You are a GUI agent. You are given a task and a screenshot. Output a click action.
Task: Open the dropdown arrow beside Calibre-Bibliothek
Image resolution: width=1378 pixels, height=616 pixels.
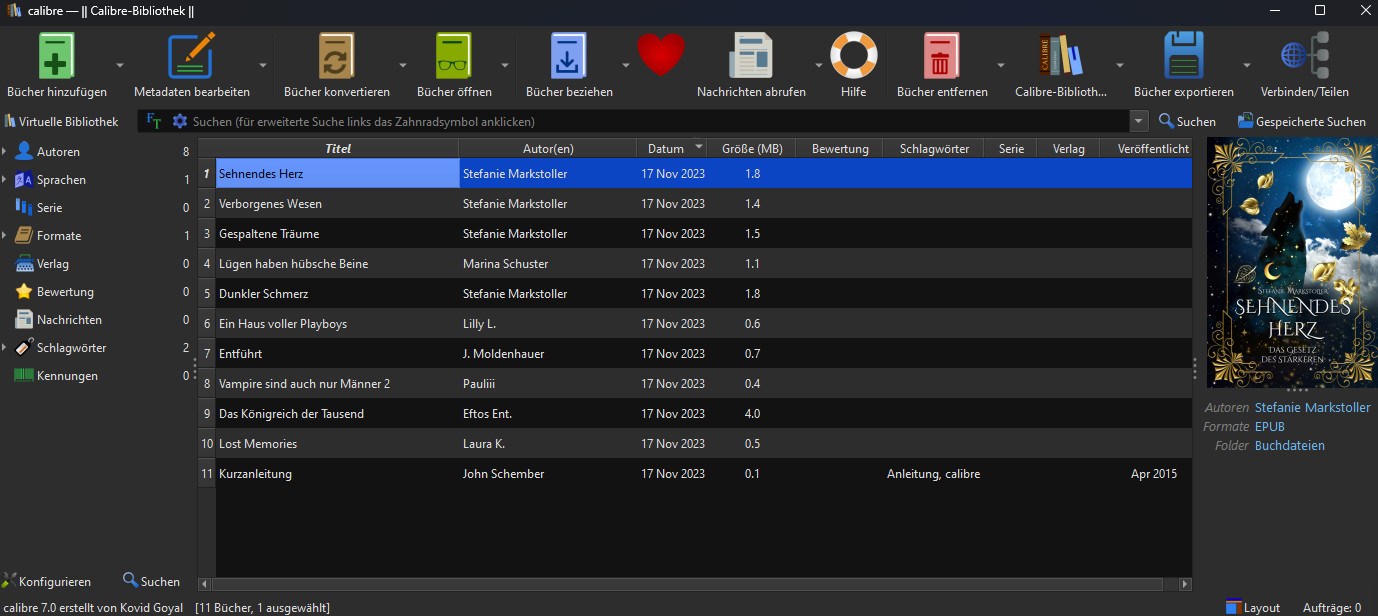click(x=1120, y=65)
